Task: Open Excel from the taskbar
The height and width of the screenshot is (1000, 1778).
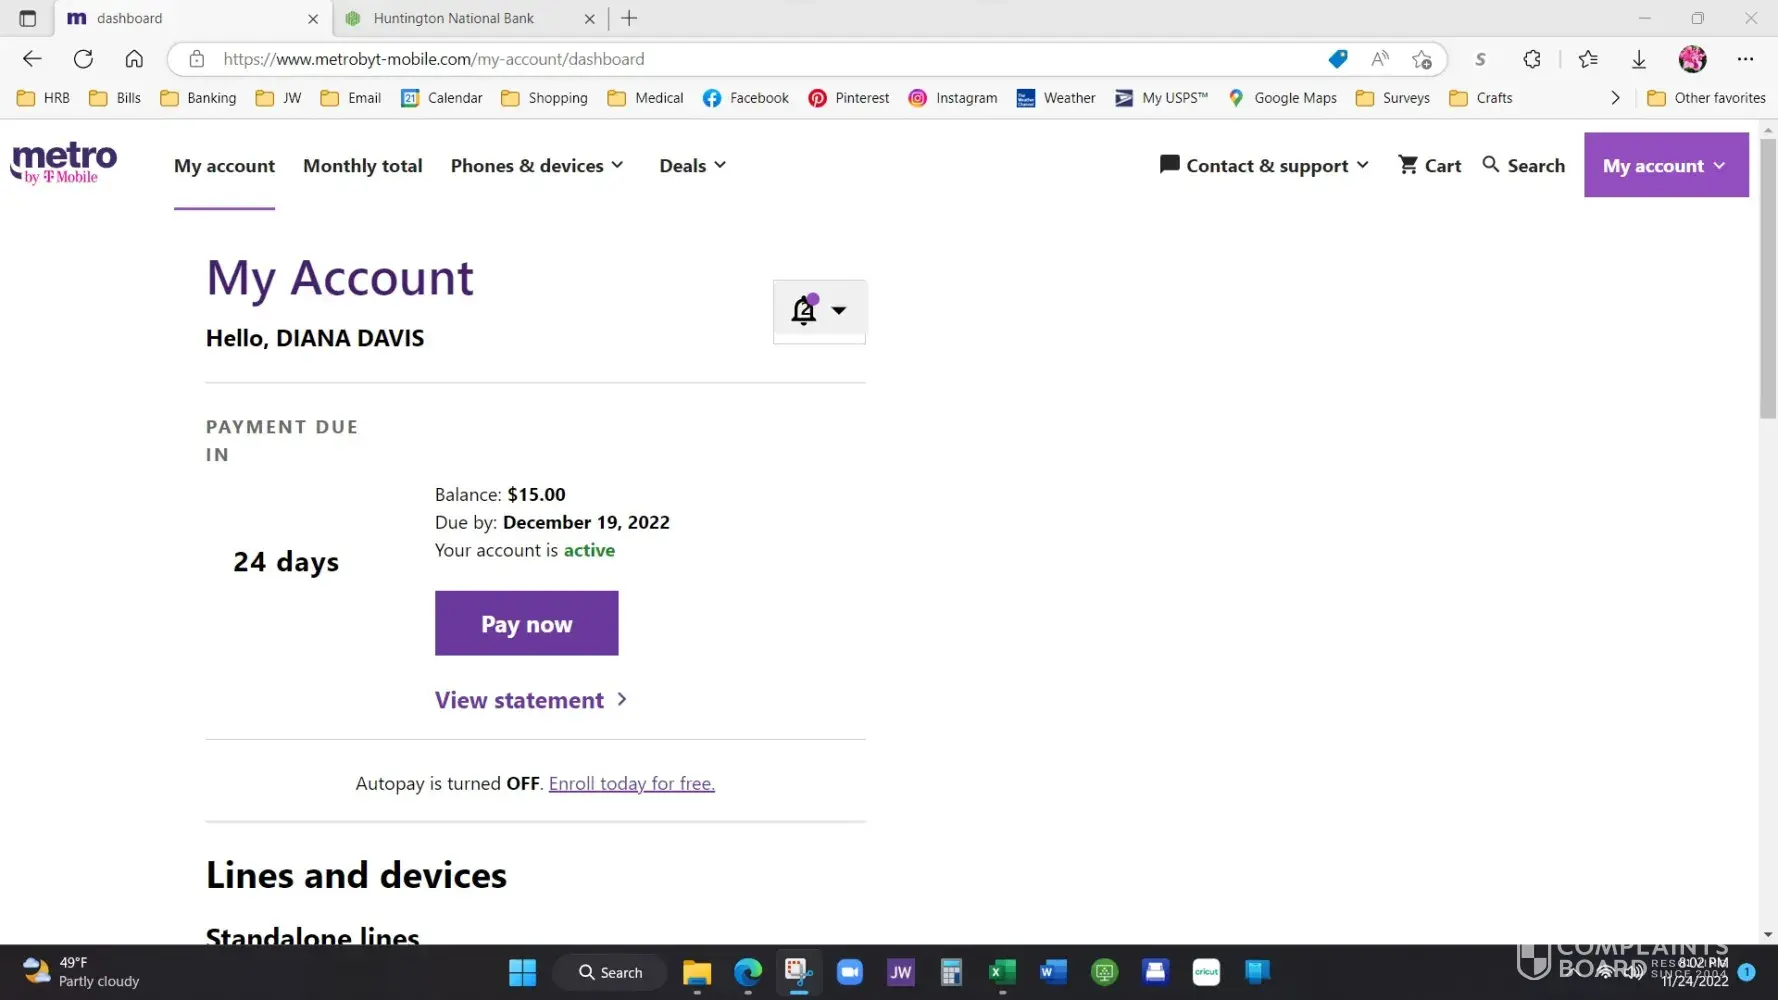Action: coord(1002,972)
